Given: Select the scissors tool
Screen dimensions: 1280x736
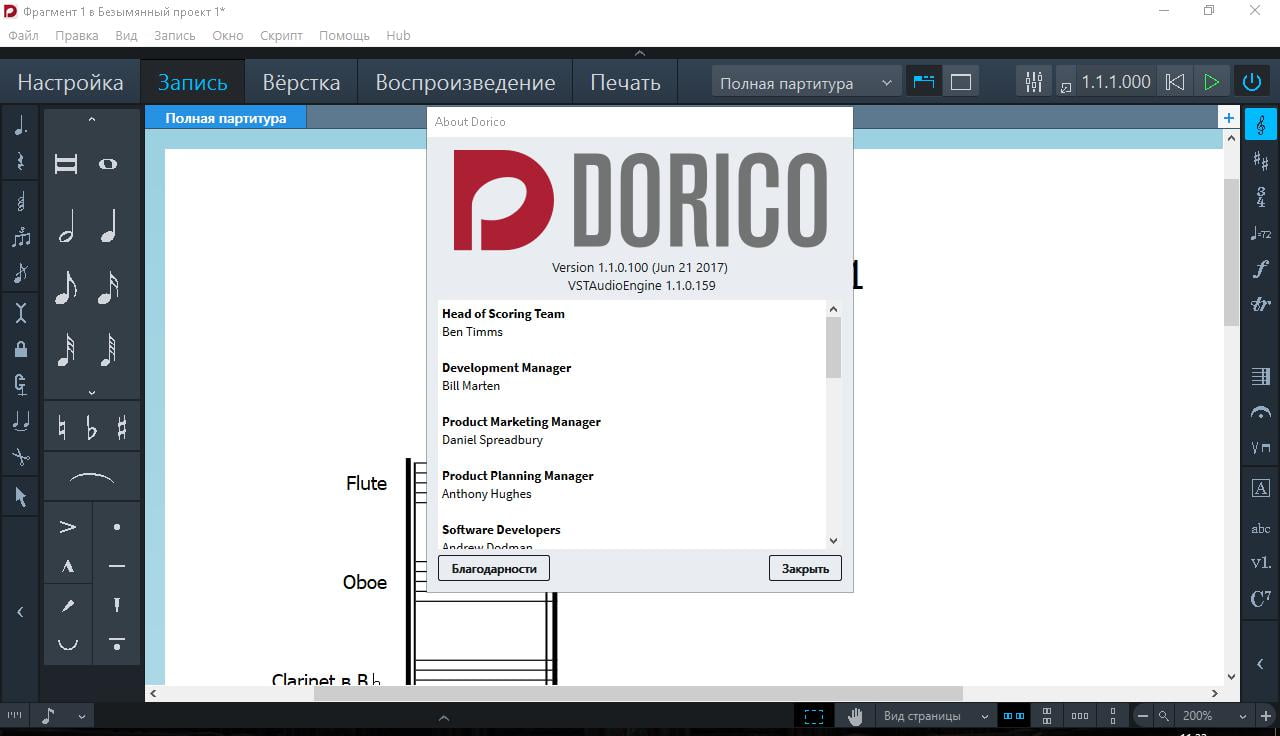Looking at the screenshot, I should pos(20,457).
